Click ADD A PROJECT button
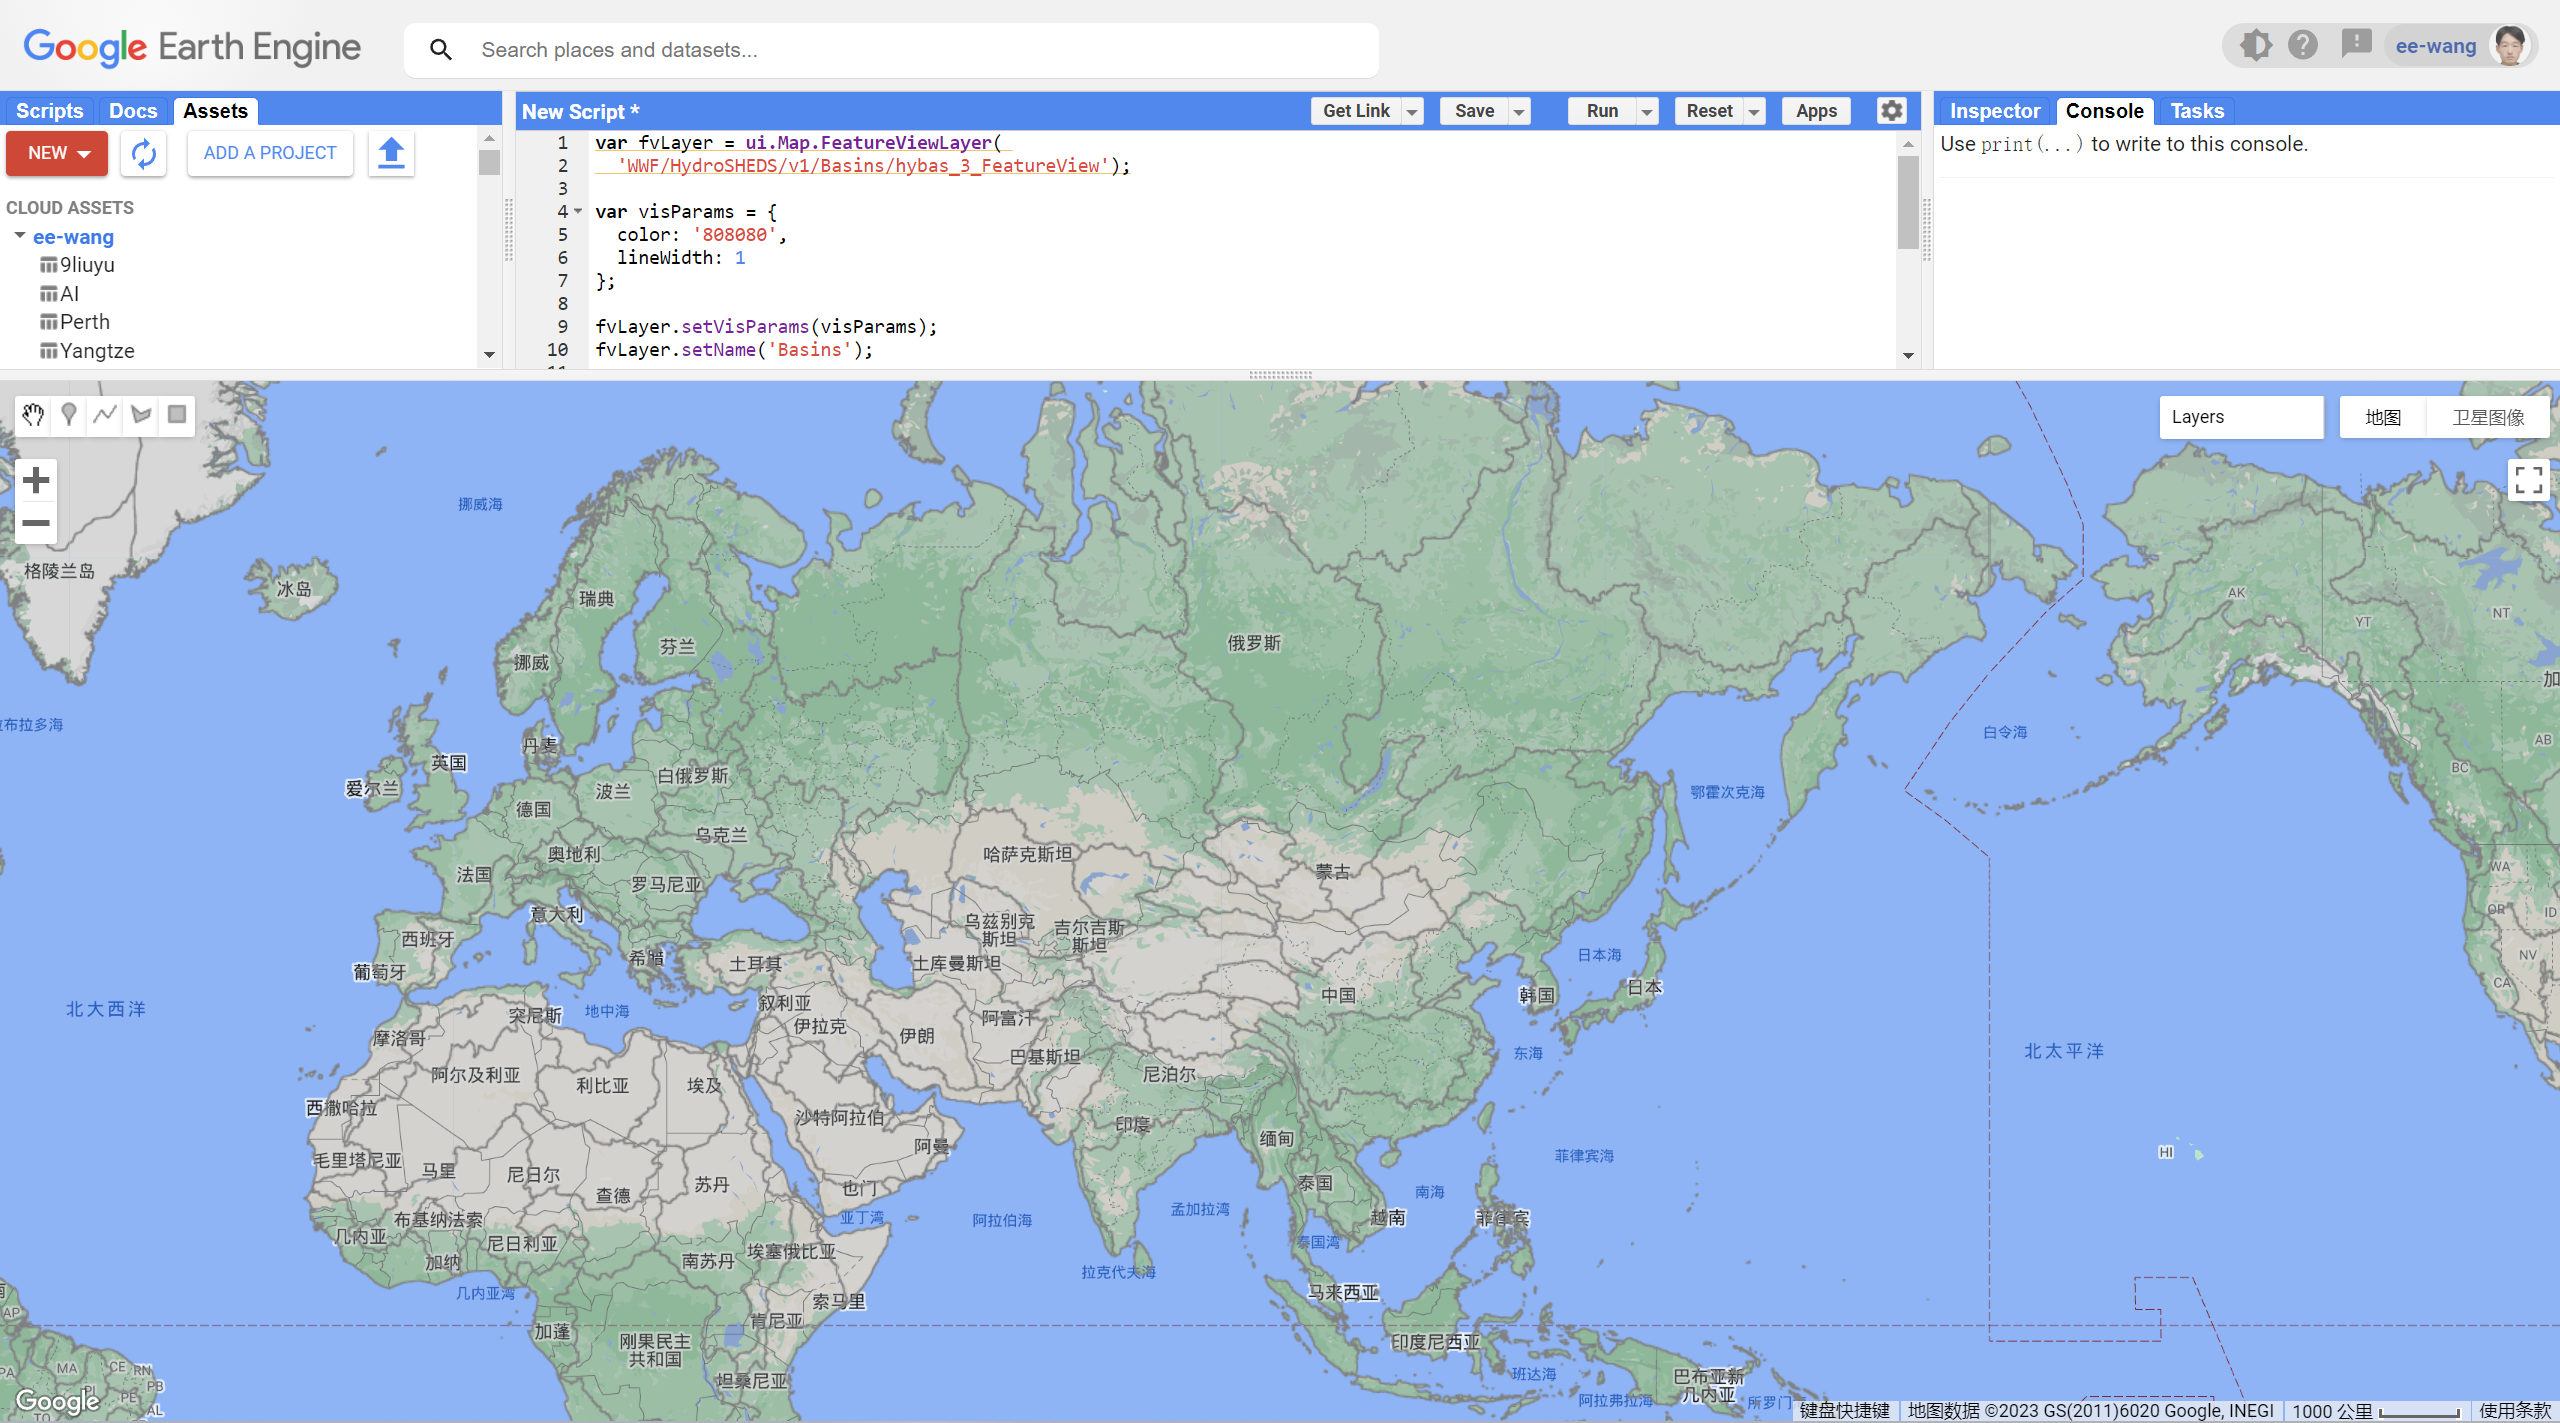2560x1423 pixels. pyautogui.click(x=270, y=153)
